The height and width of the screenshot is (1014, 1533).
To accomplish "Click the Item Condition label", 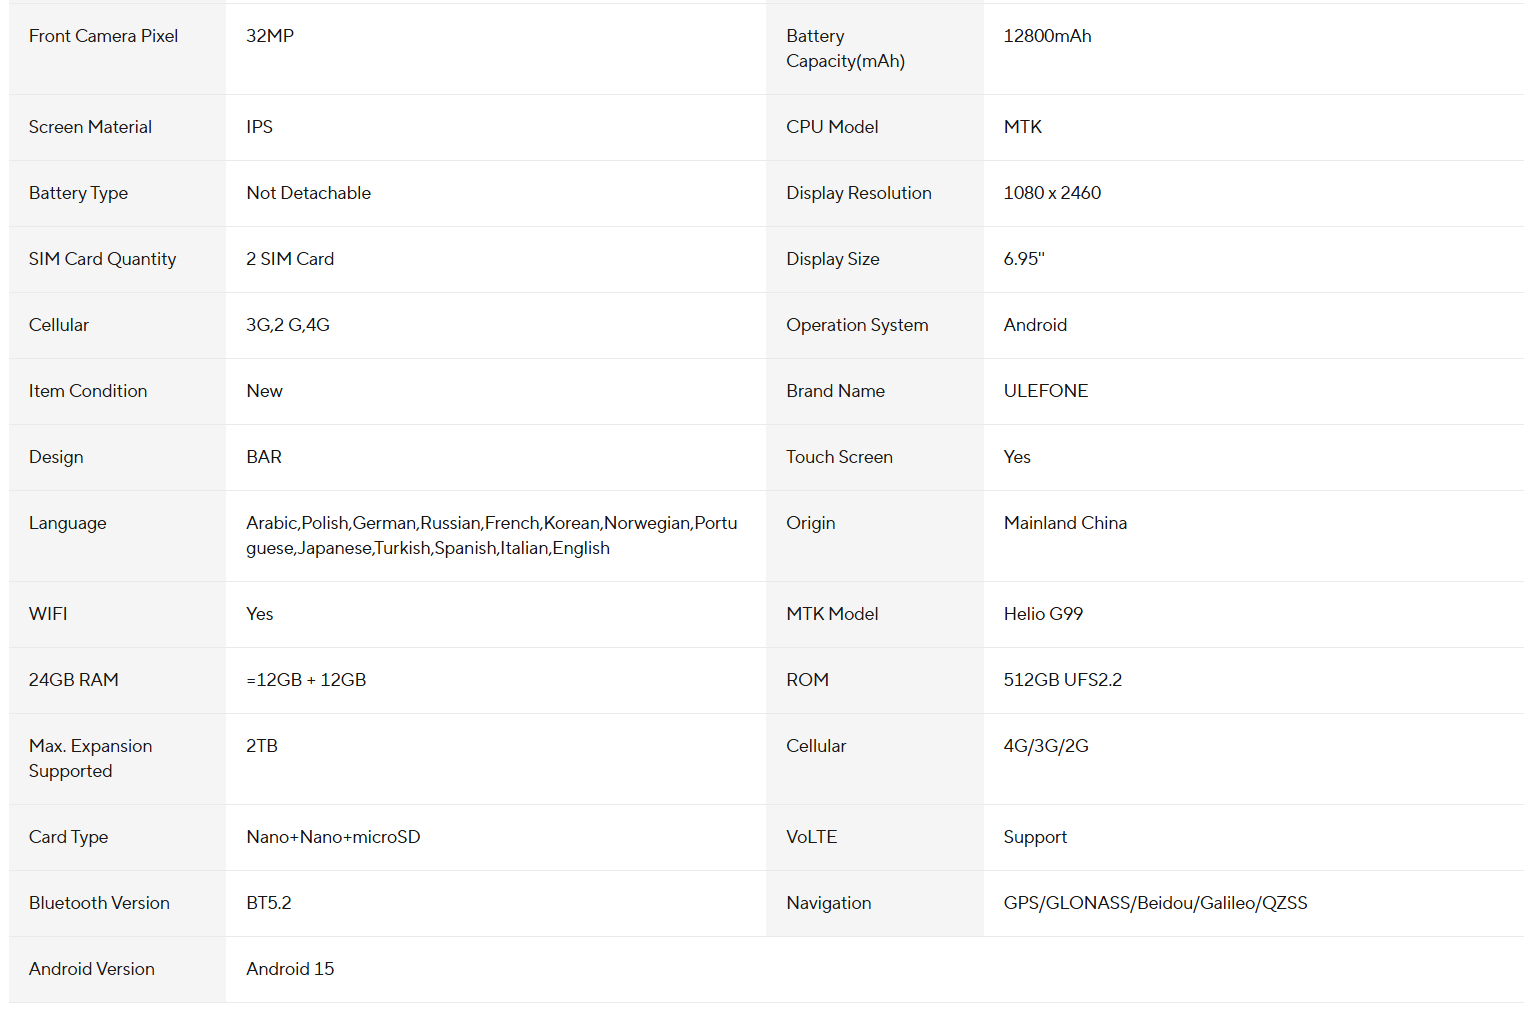I will (88, 391).
